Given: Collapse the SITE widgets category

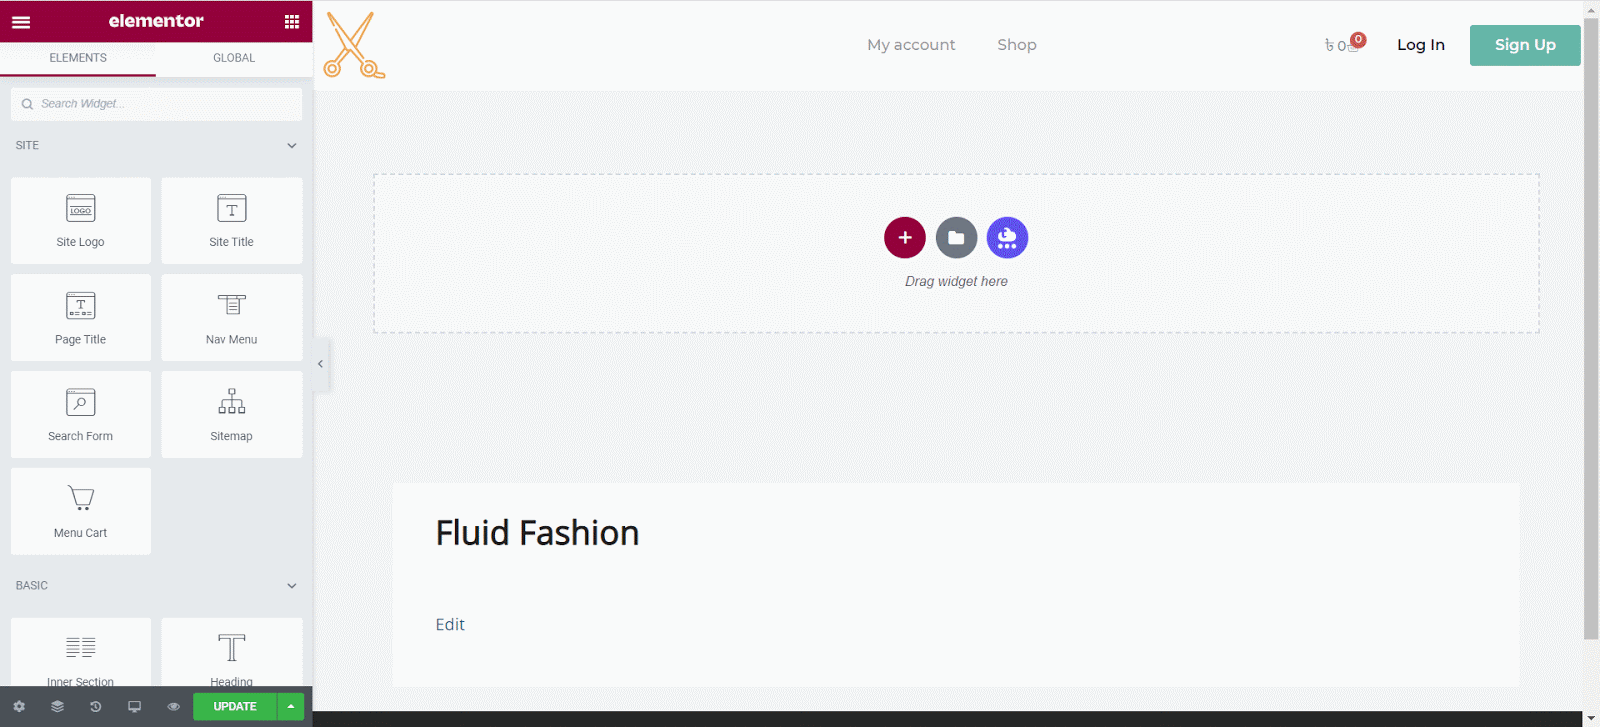Looking at the screenshot, I should tap(291, 146).
